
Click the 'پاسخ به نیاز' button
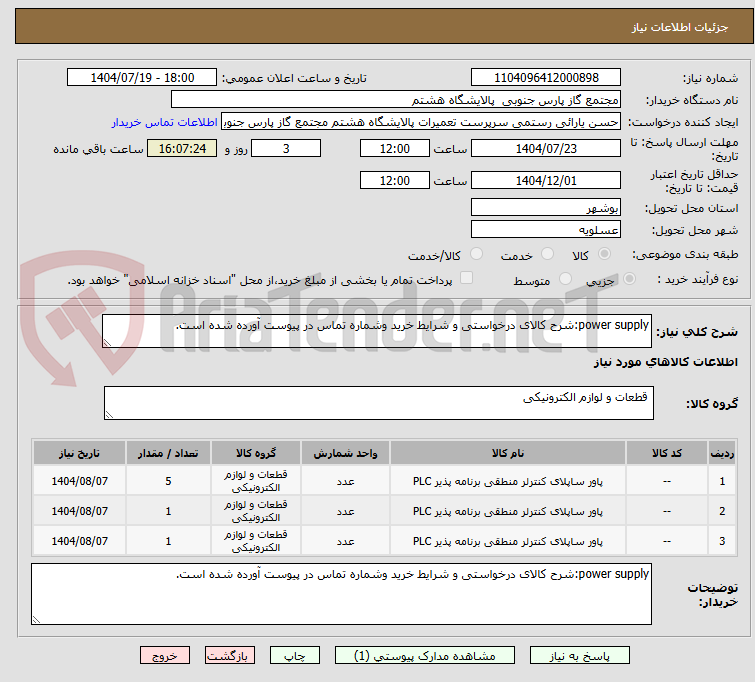point(587,656)
